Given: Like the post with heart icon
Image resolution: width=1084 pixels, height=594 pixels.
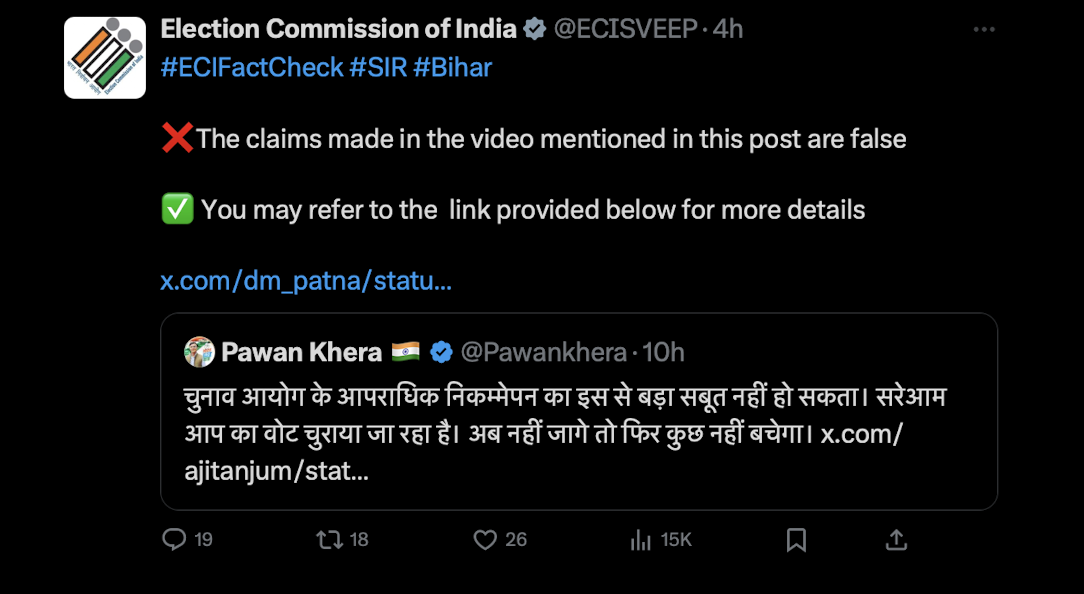Looking at the screenshot, I should pos(486,540).
